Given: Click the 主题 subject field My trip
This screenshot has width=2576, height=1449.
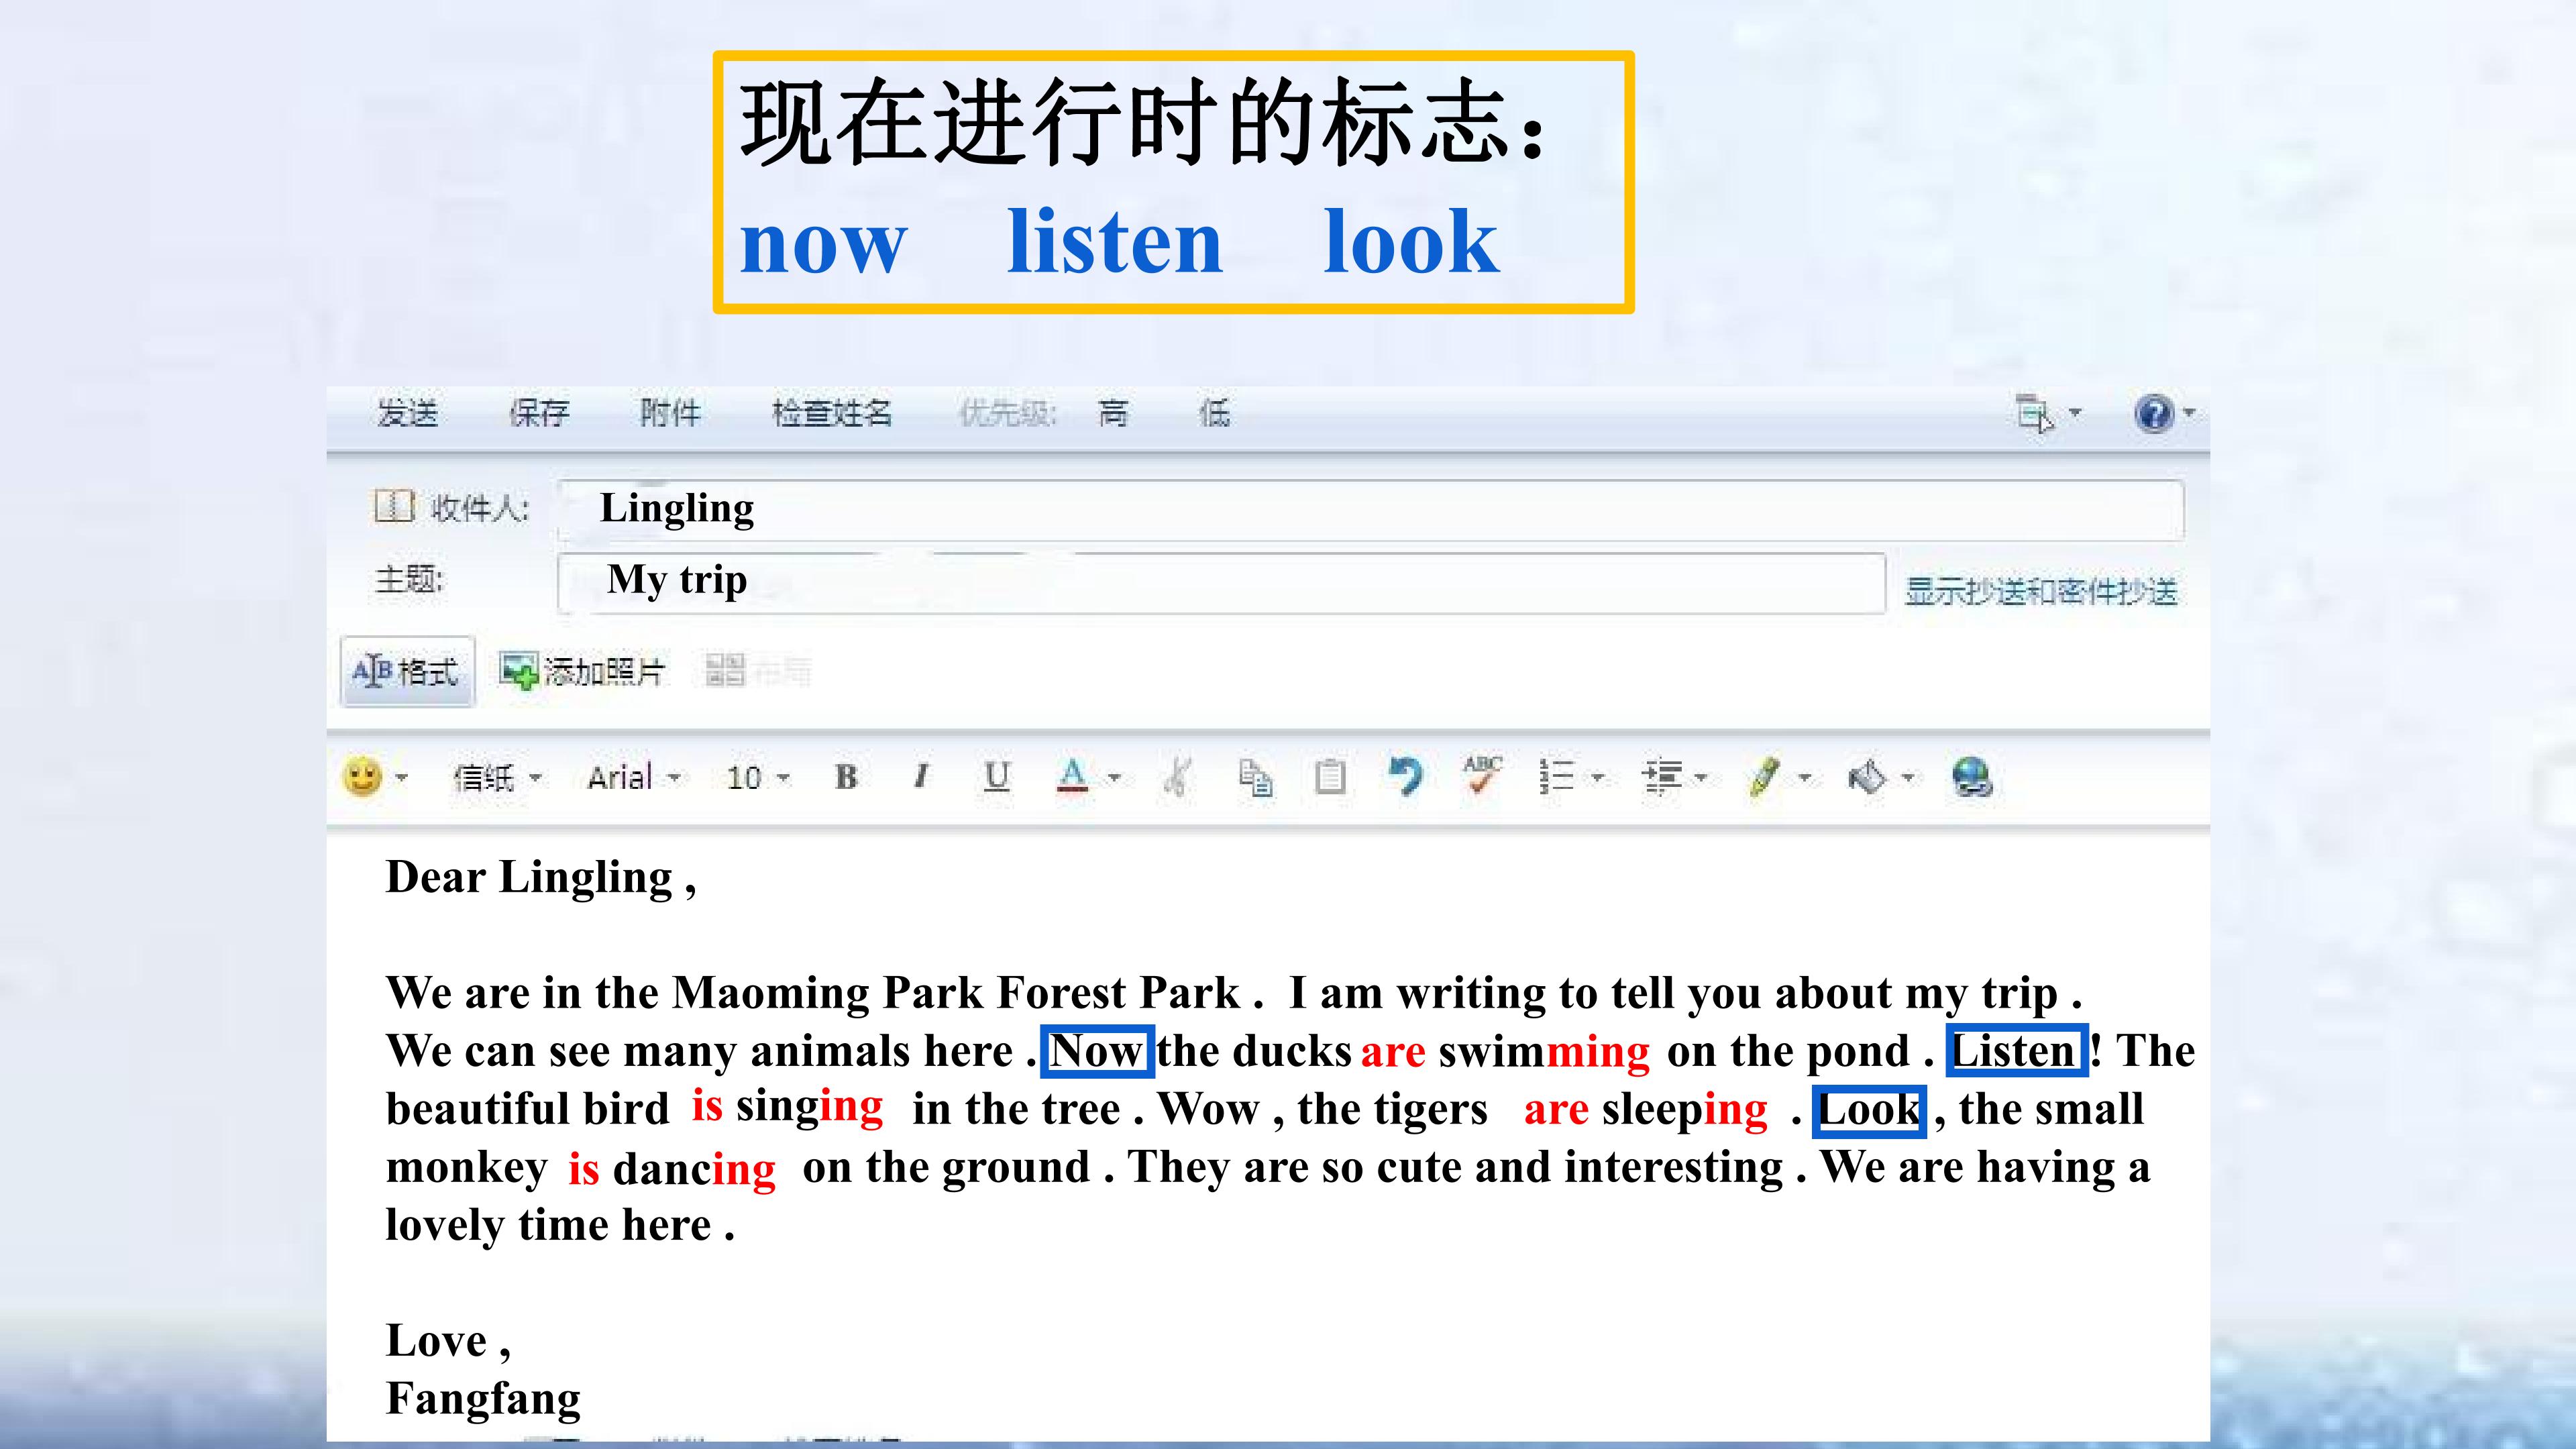Looking at the screenshot, I should [1221, 582].
